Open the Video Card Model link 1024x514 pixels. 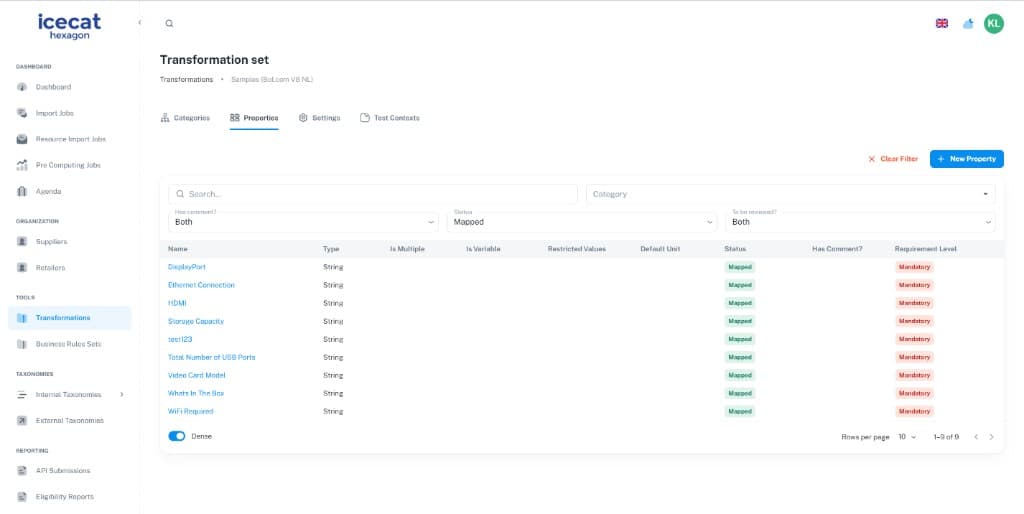[x=197, y=376]
